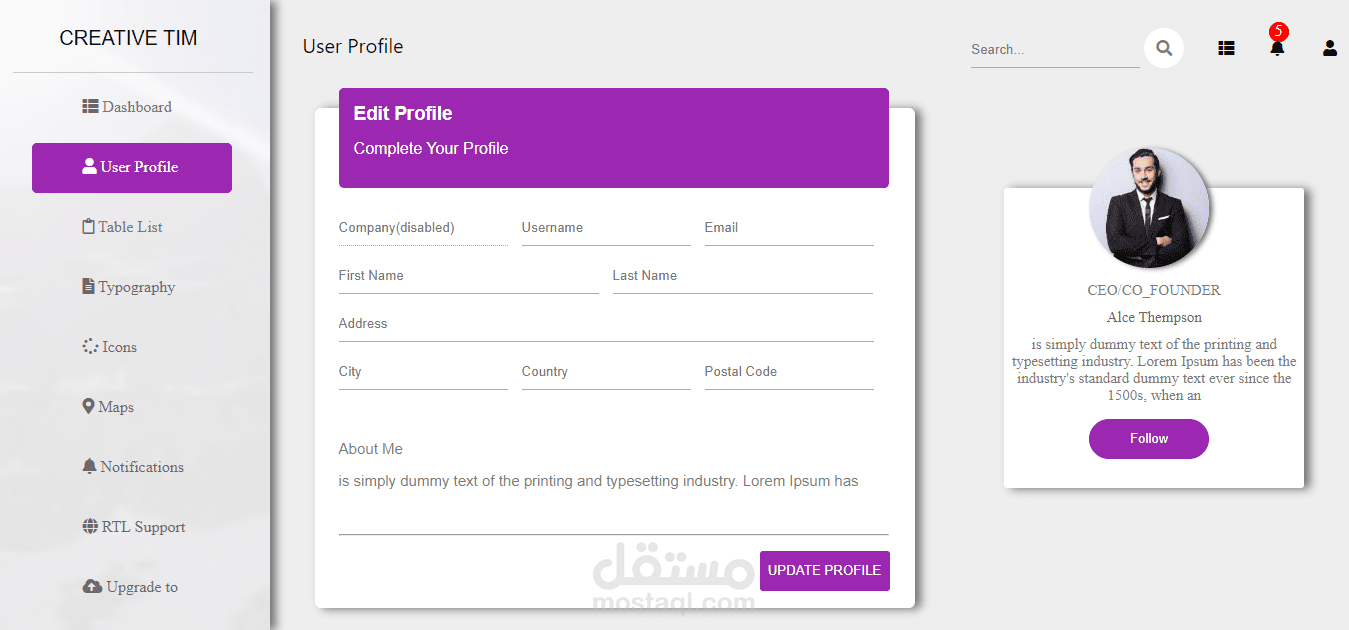1349x630 pixels.
Task: Open Dashboard from the sidebar
Action: (127, 107)
